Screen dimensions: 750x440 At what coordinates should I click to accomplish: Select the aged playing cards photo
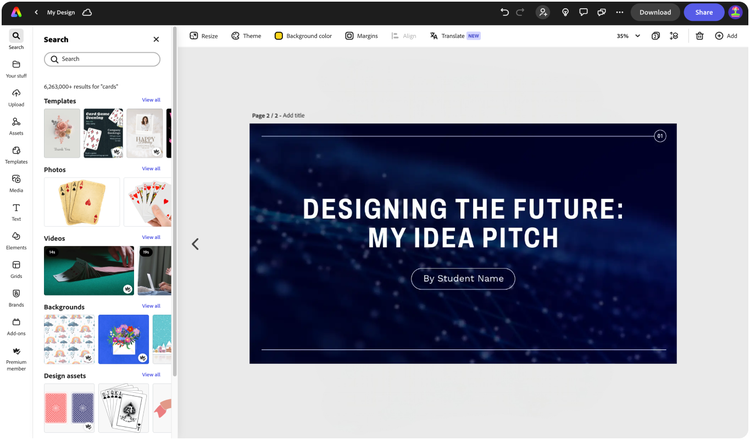[82, 202]
